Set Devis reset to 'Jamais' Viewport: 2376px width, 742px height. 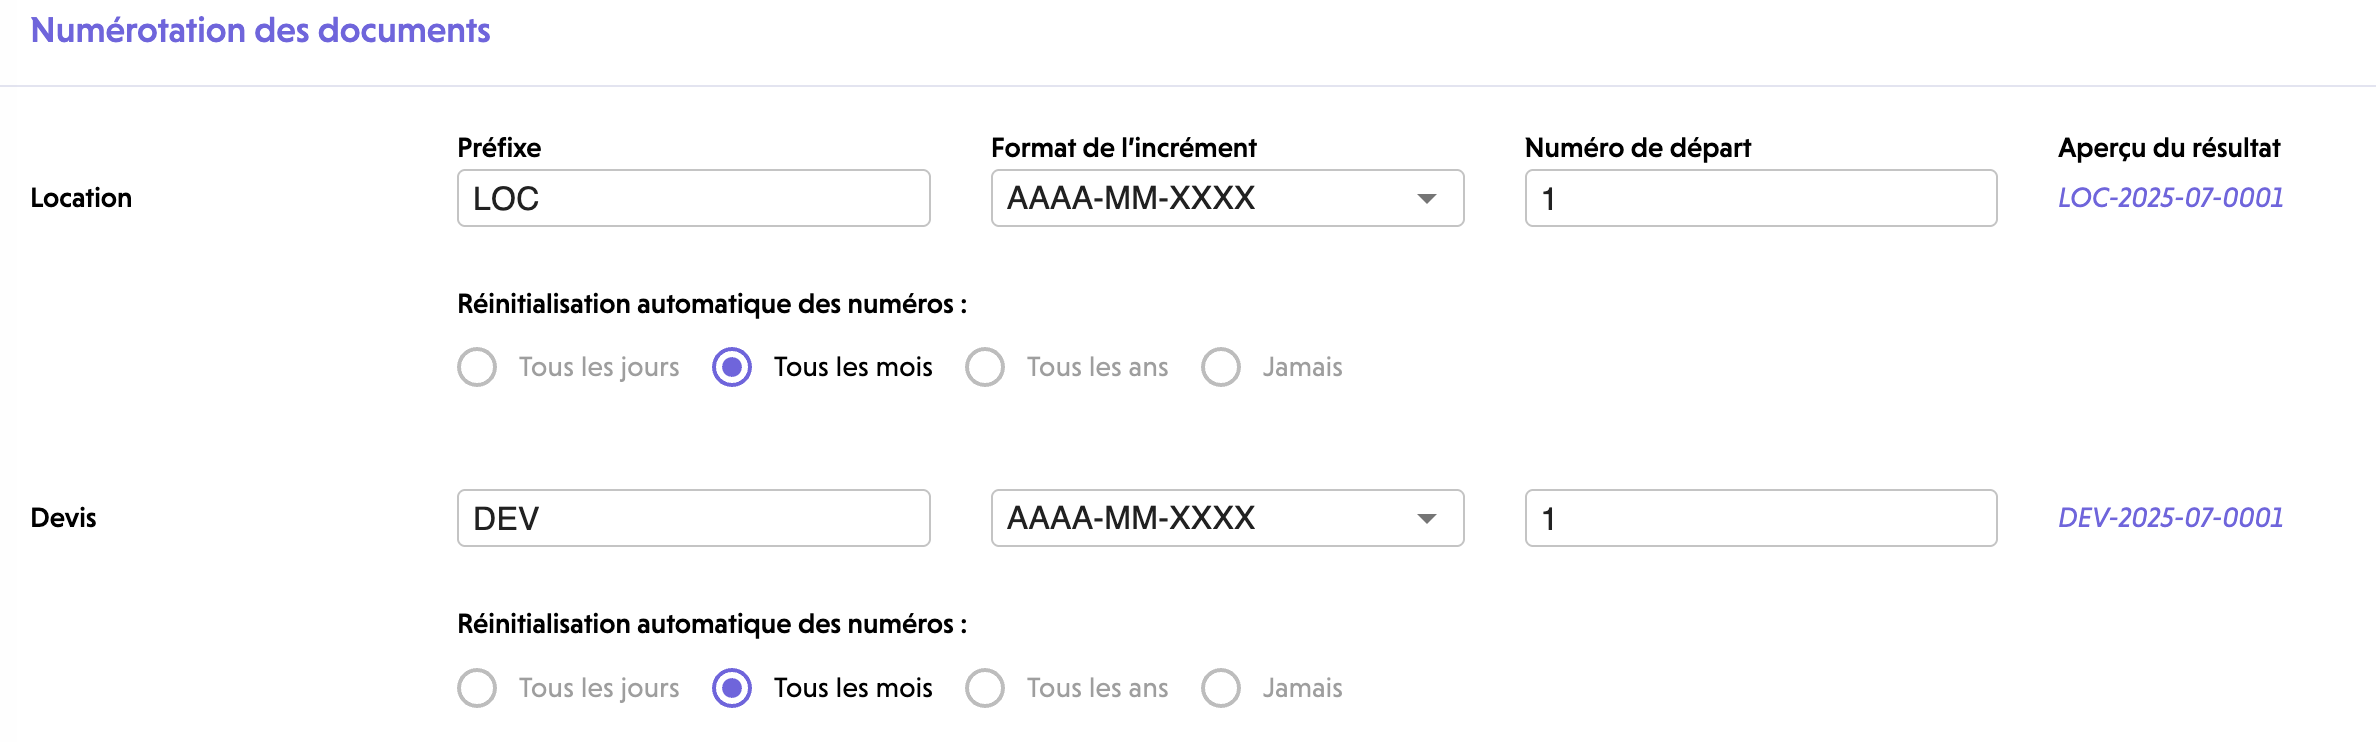(x=1221, y=688)
